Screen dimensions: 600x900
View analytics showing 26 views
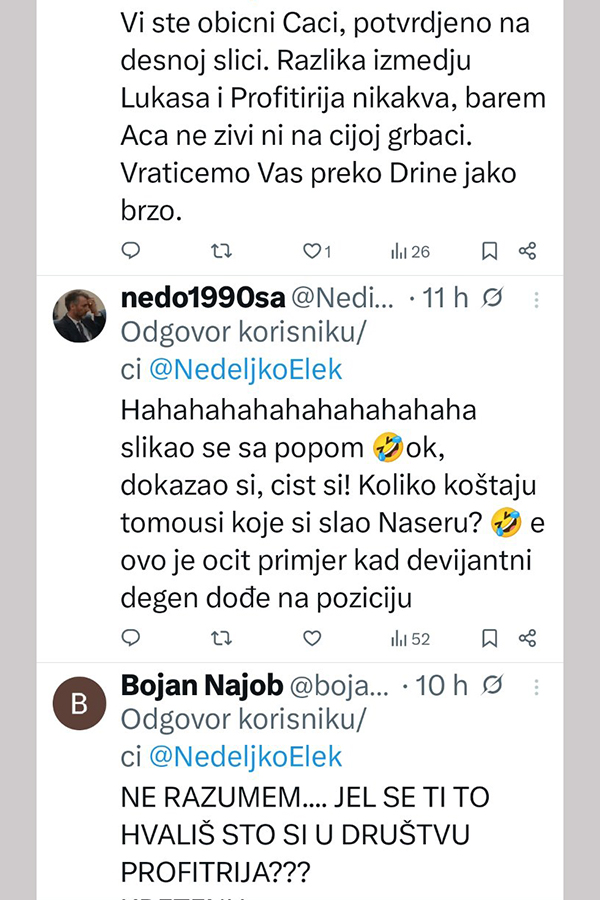point(409,251)
